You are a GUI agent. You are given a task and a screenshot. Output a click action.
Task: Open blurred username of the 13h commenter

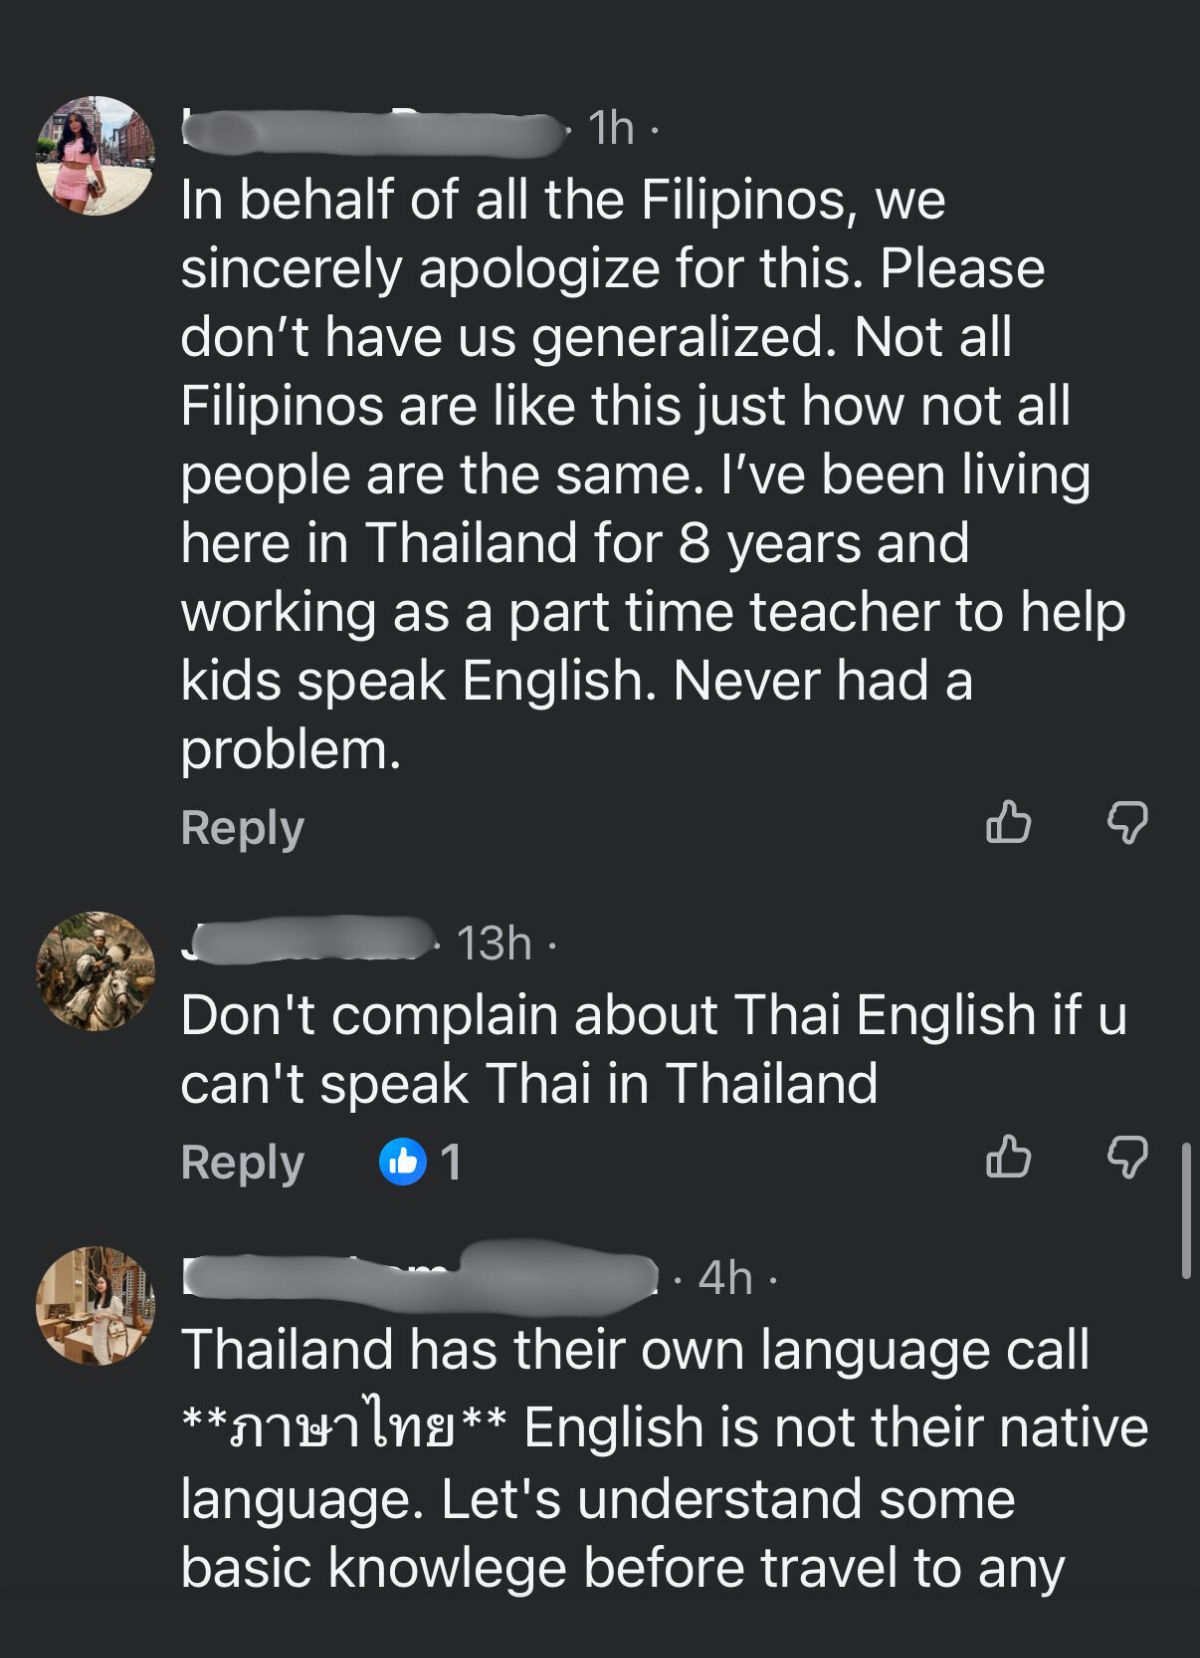[x=310, y=941]
